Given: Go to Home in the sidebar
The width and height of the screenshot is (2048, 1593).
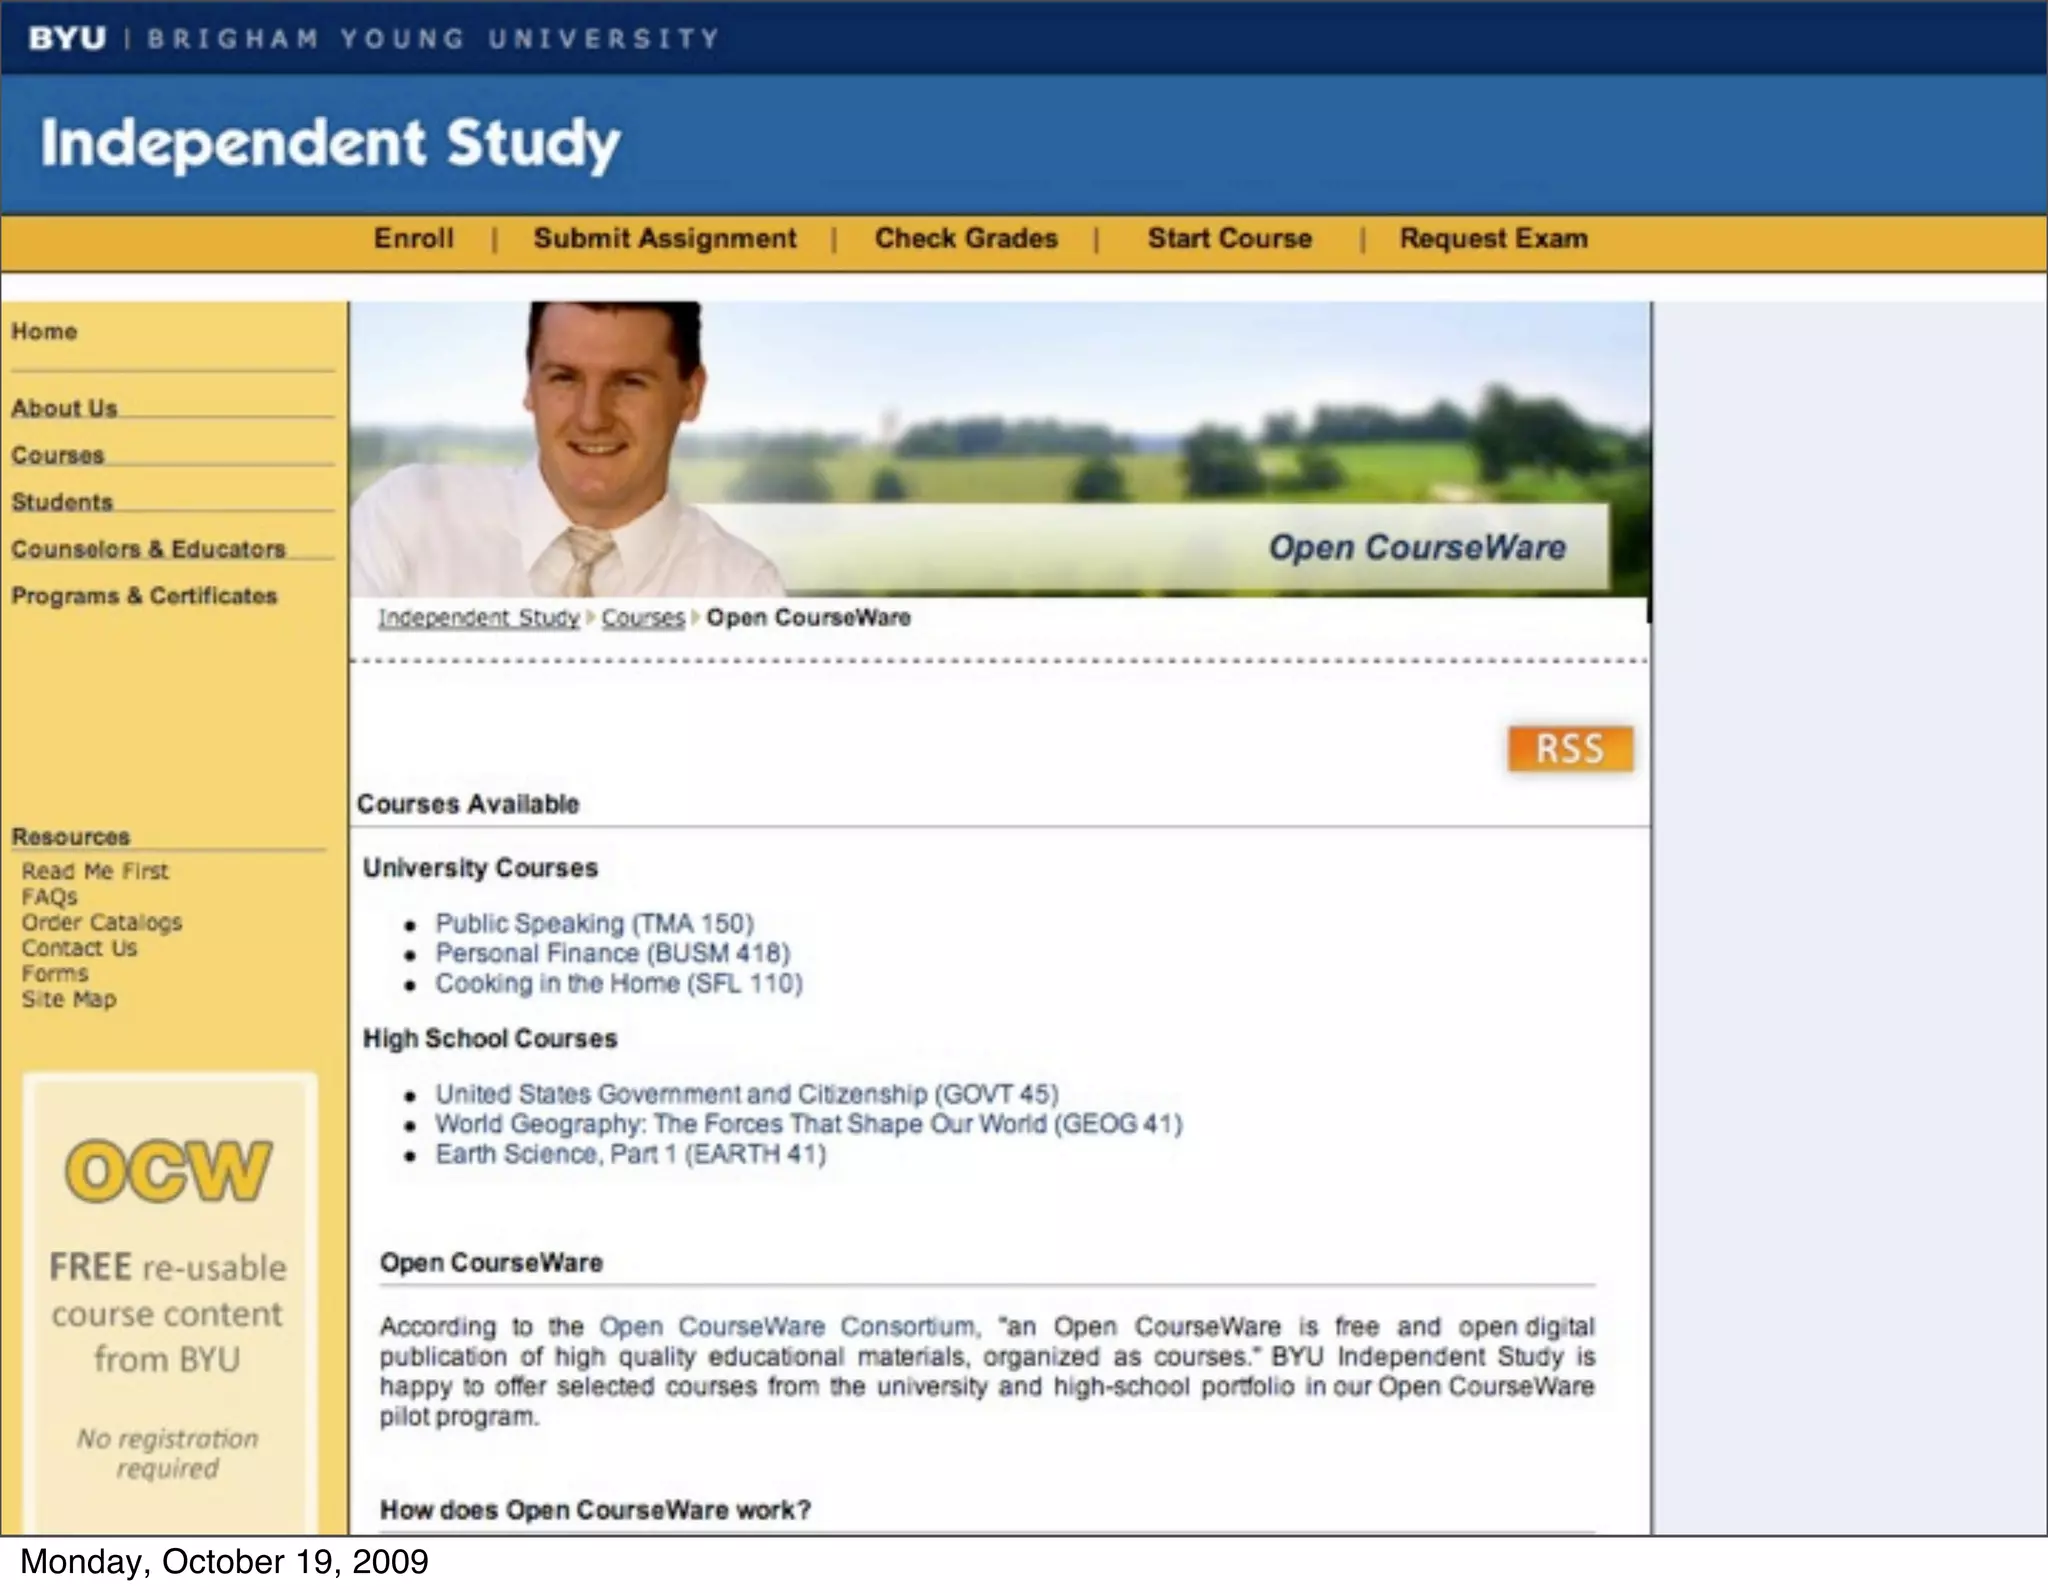Looking at the screenshot, I should [44, 332].
